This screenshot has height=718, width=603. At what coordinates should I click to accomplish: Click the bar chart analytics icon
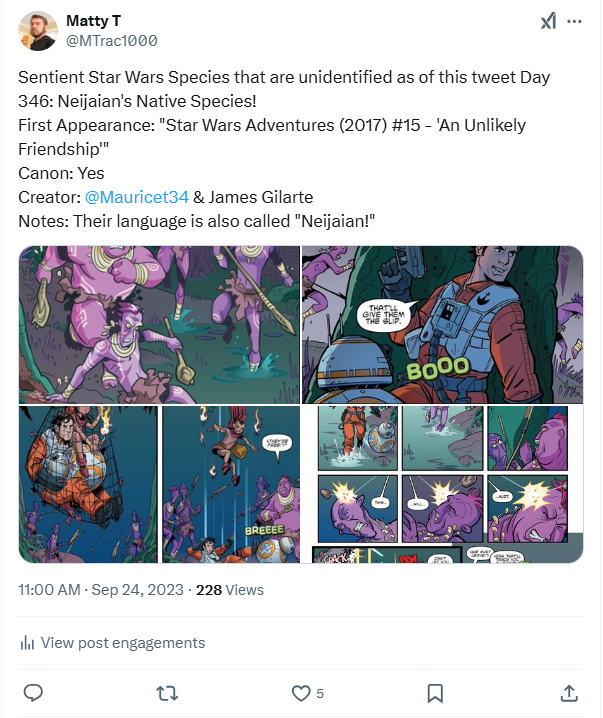point(28,643)
